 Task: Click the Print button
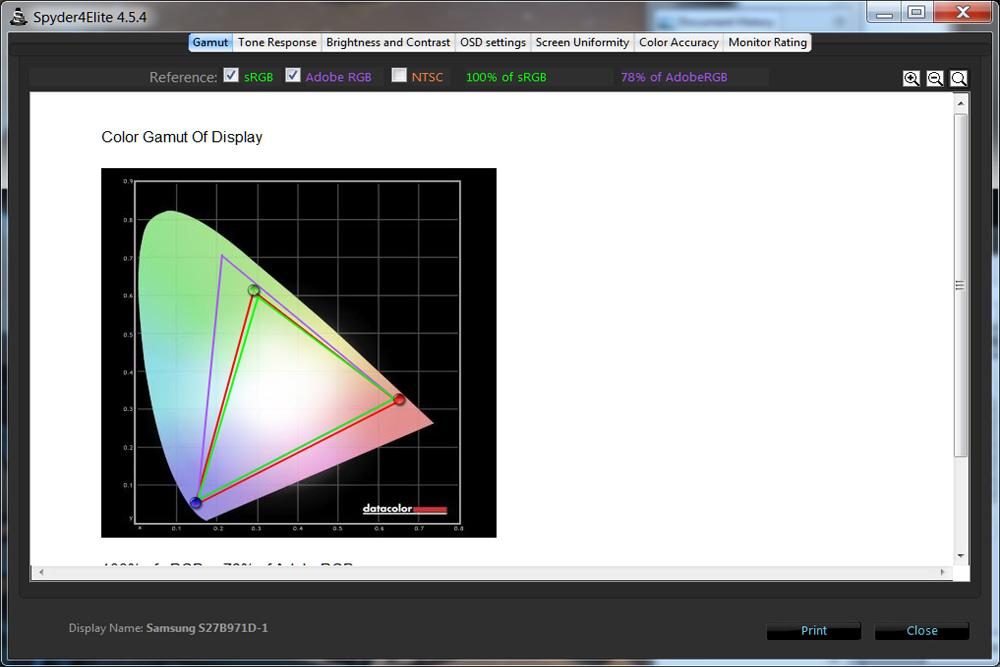tap(814, 631)
